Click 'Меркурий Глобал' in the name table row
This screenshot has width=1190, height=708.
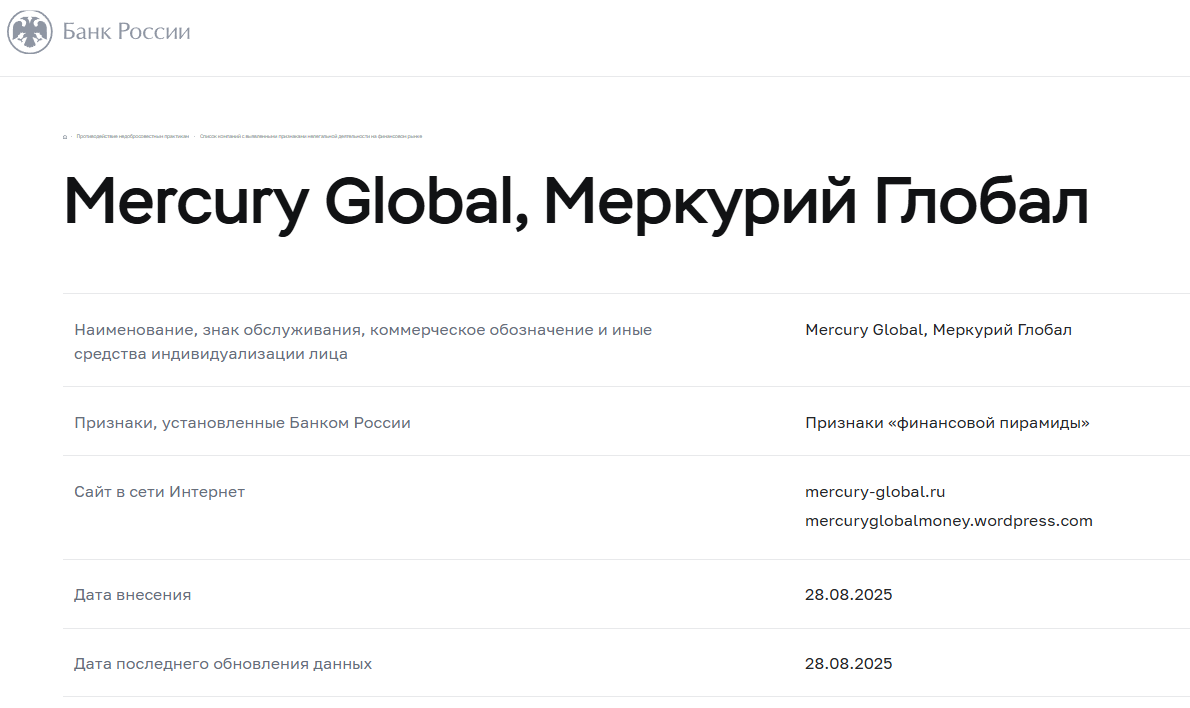coord(1002,329)
